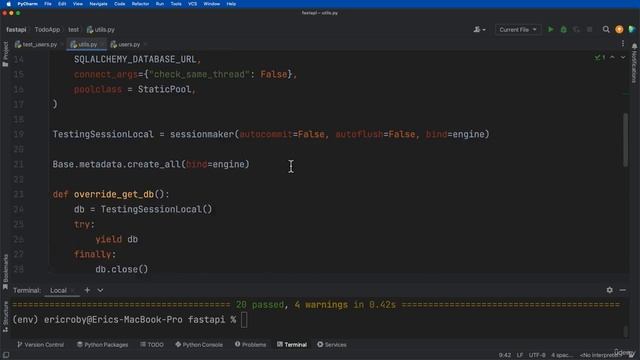Open the Navigate menu
The image size is (640, 360).
coord(98,4)
